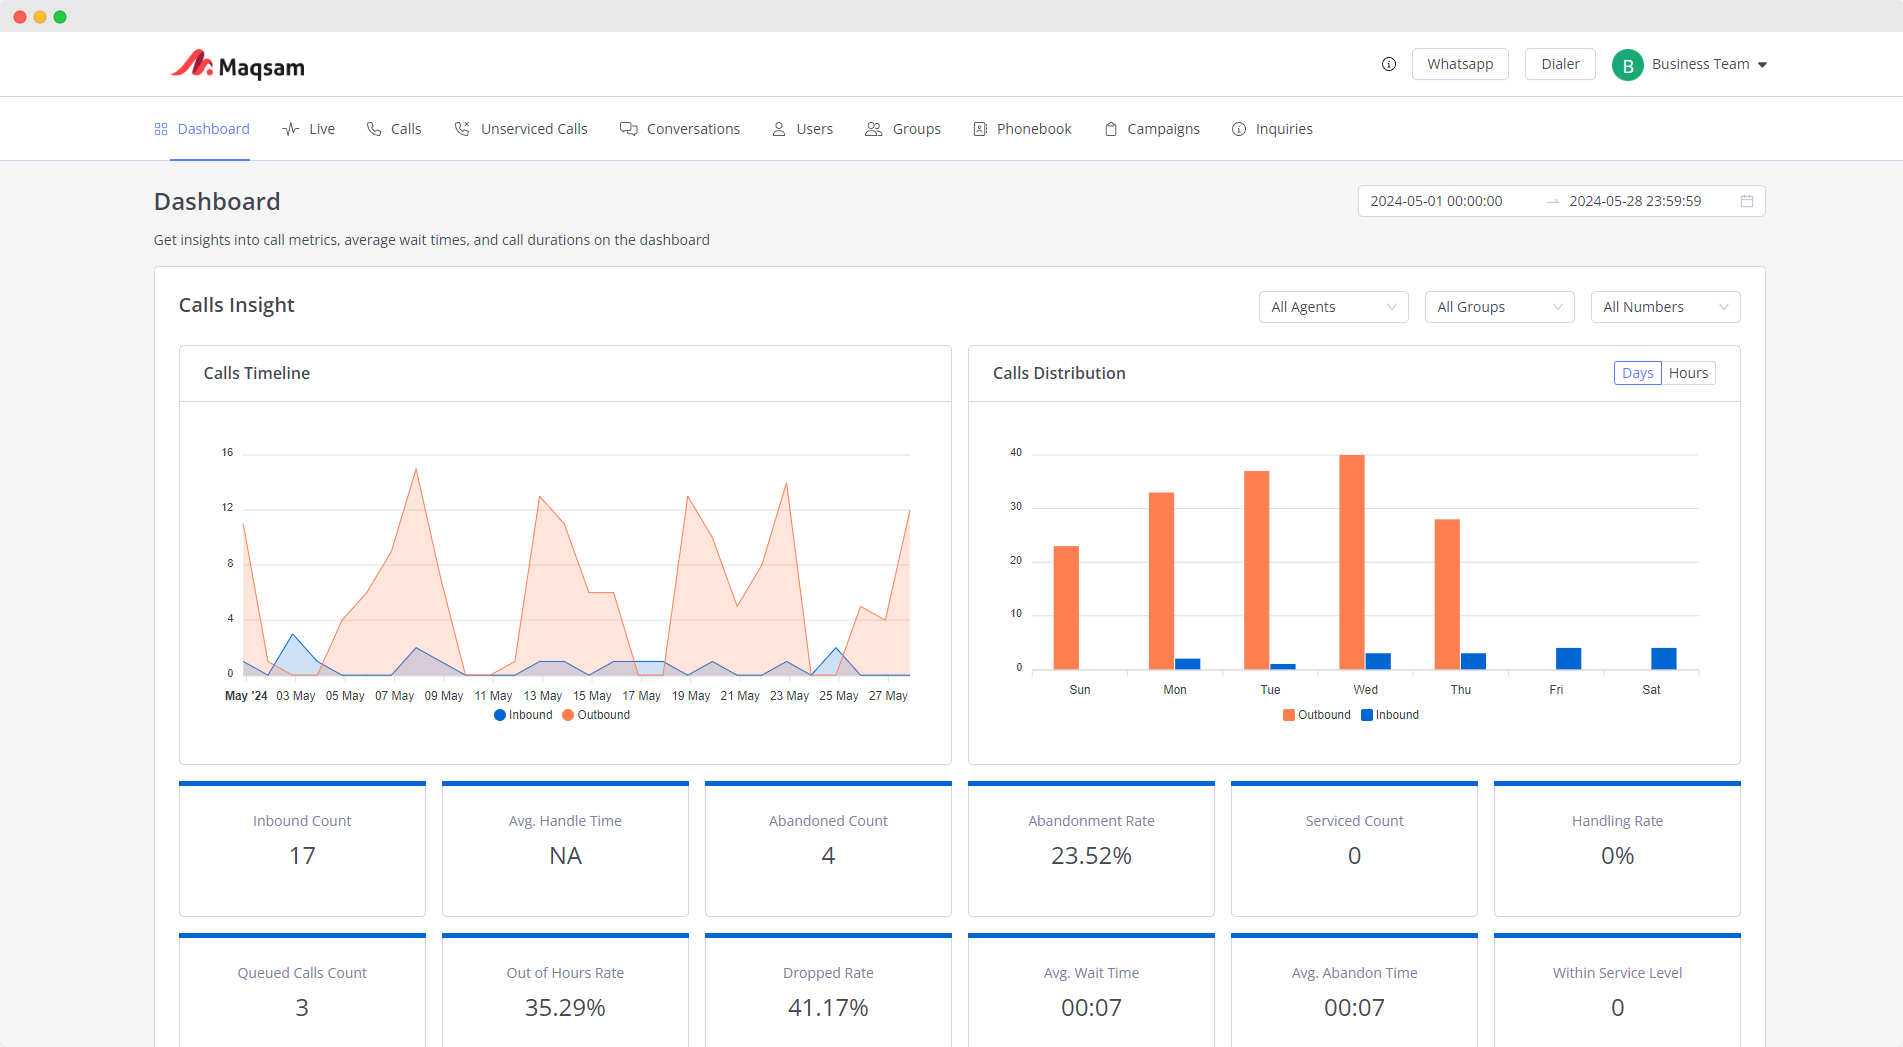
Task: Switch Calls Distribution to Hours
Action: point(1688,373)
